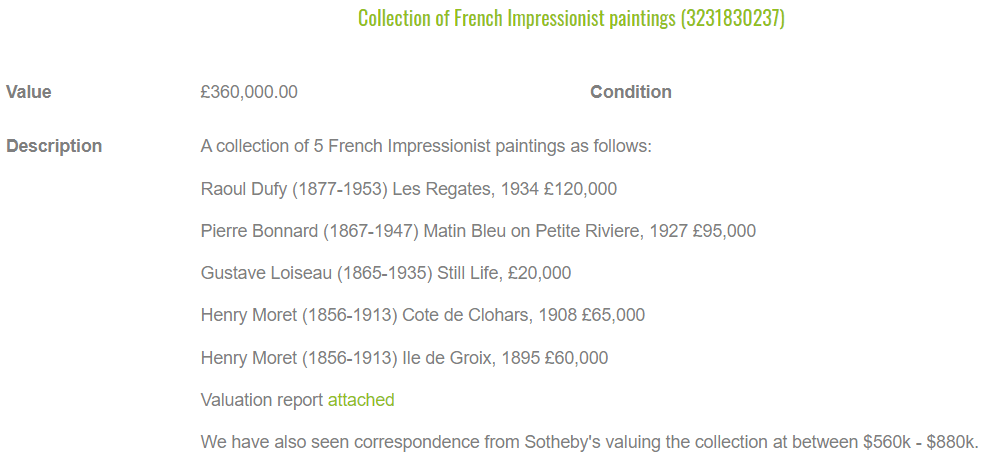
Task: Click the Condition field label
Action: pos(631,92)
